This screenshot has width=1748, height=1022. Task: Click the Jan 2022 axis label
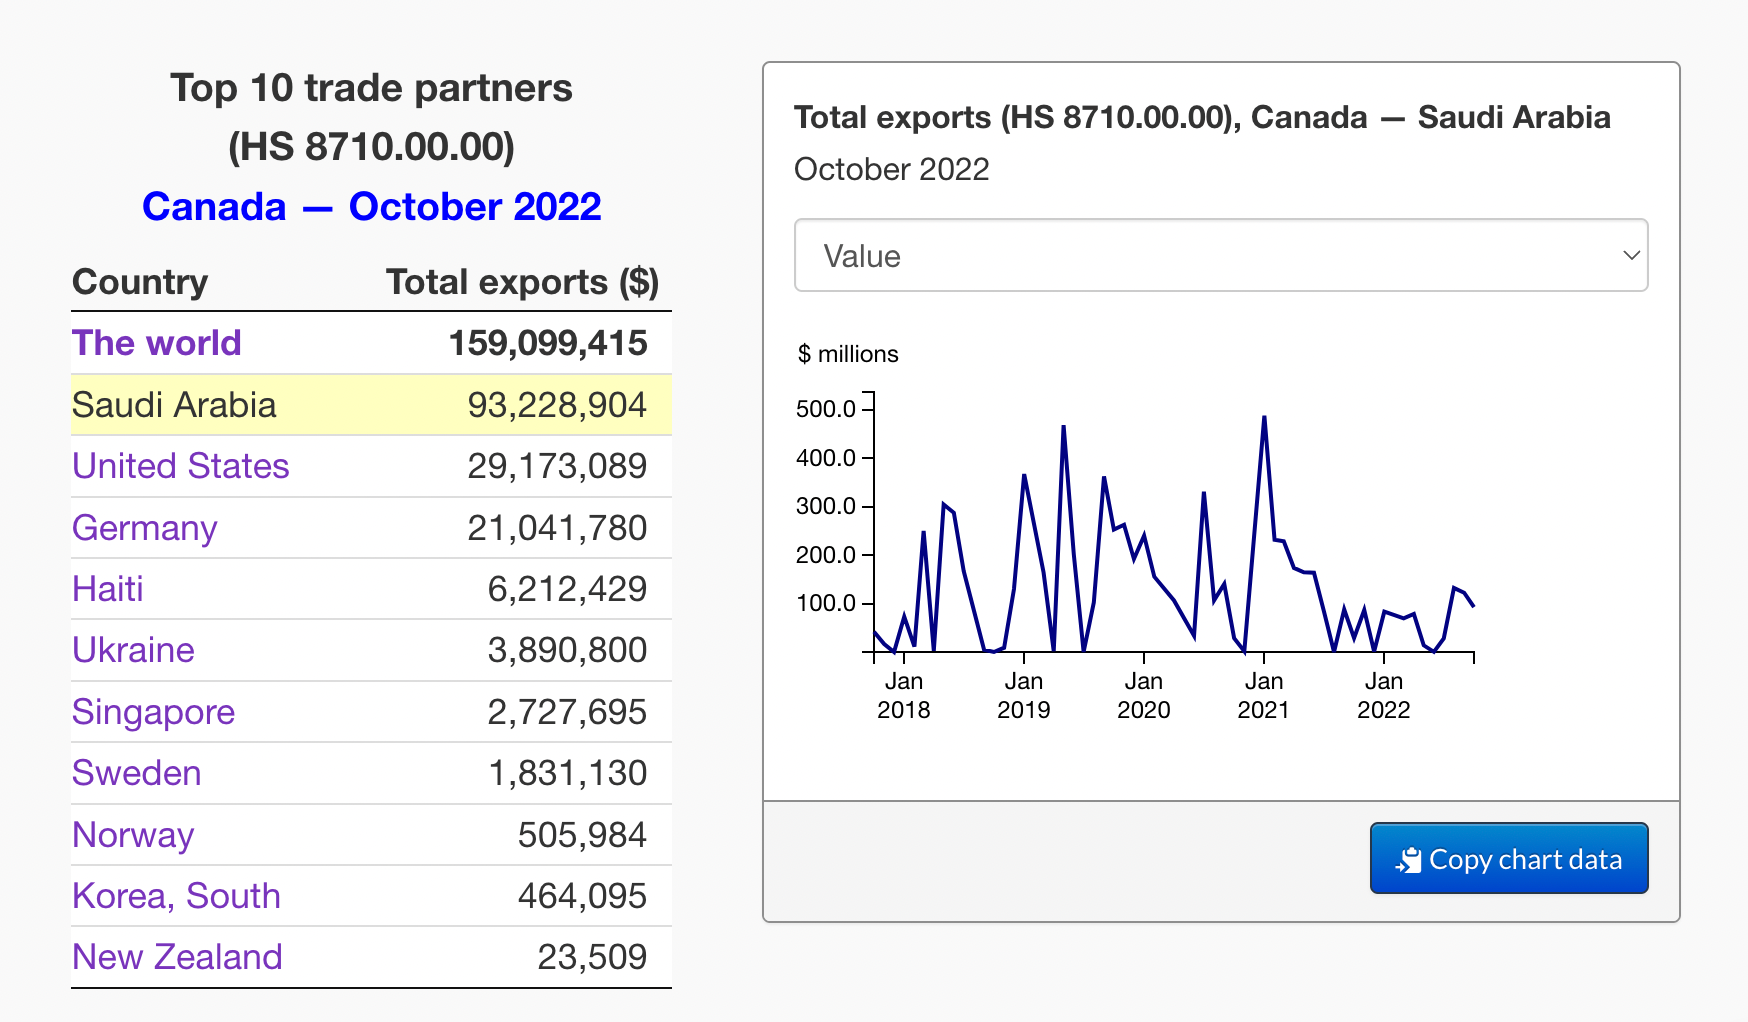click(1384, 695)
